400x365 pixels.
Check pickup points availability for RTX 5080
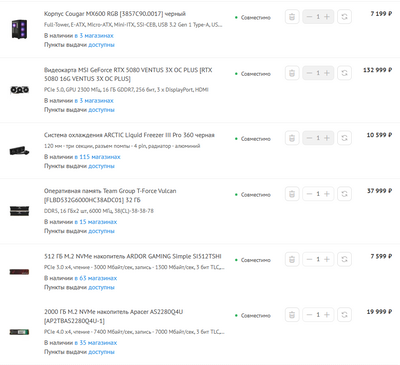pos(101,110)
